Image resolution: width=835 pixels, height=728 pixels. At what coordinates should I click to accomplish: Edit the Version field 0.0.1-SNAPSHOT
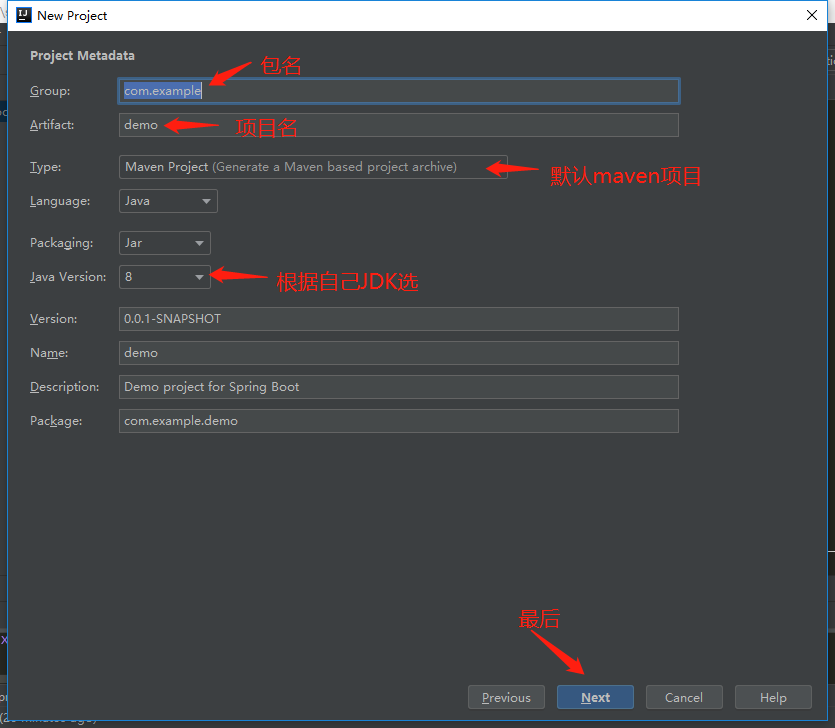[x=398, y=319]
